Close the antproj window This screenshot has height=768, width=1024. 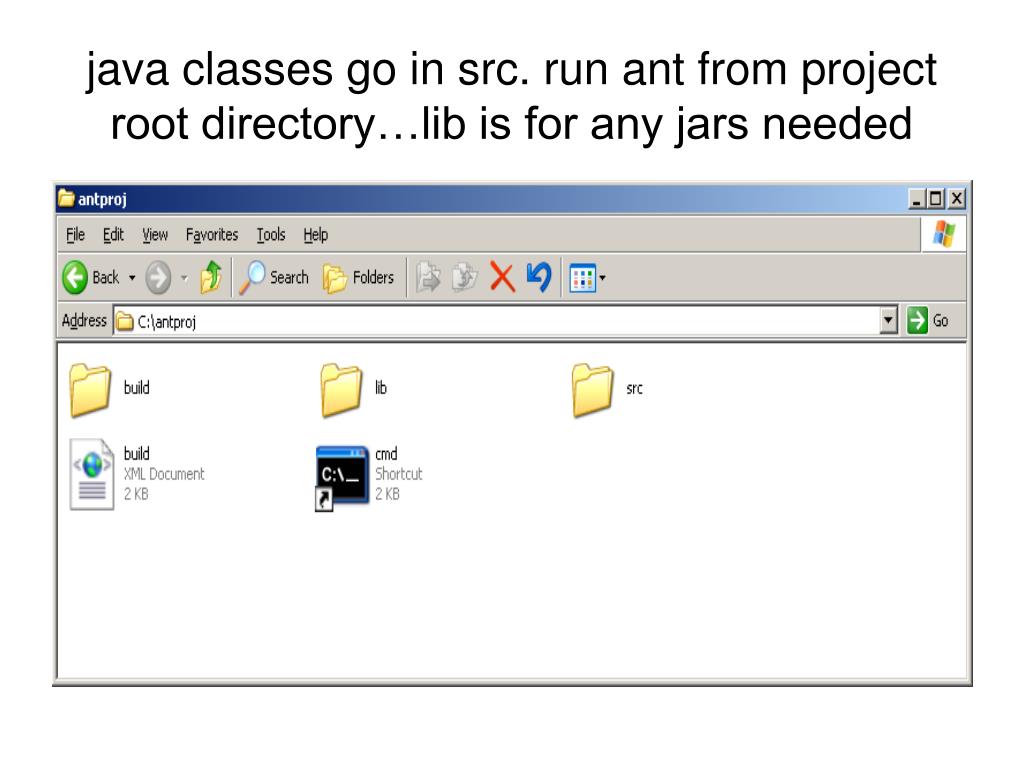pos(957,199)
